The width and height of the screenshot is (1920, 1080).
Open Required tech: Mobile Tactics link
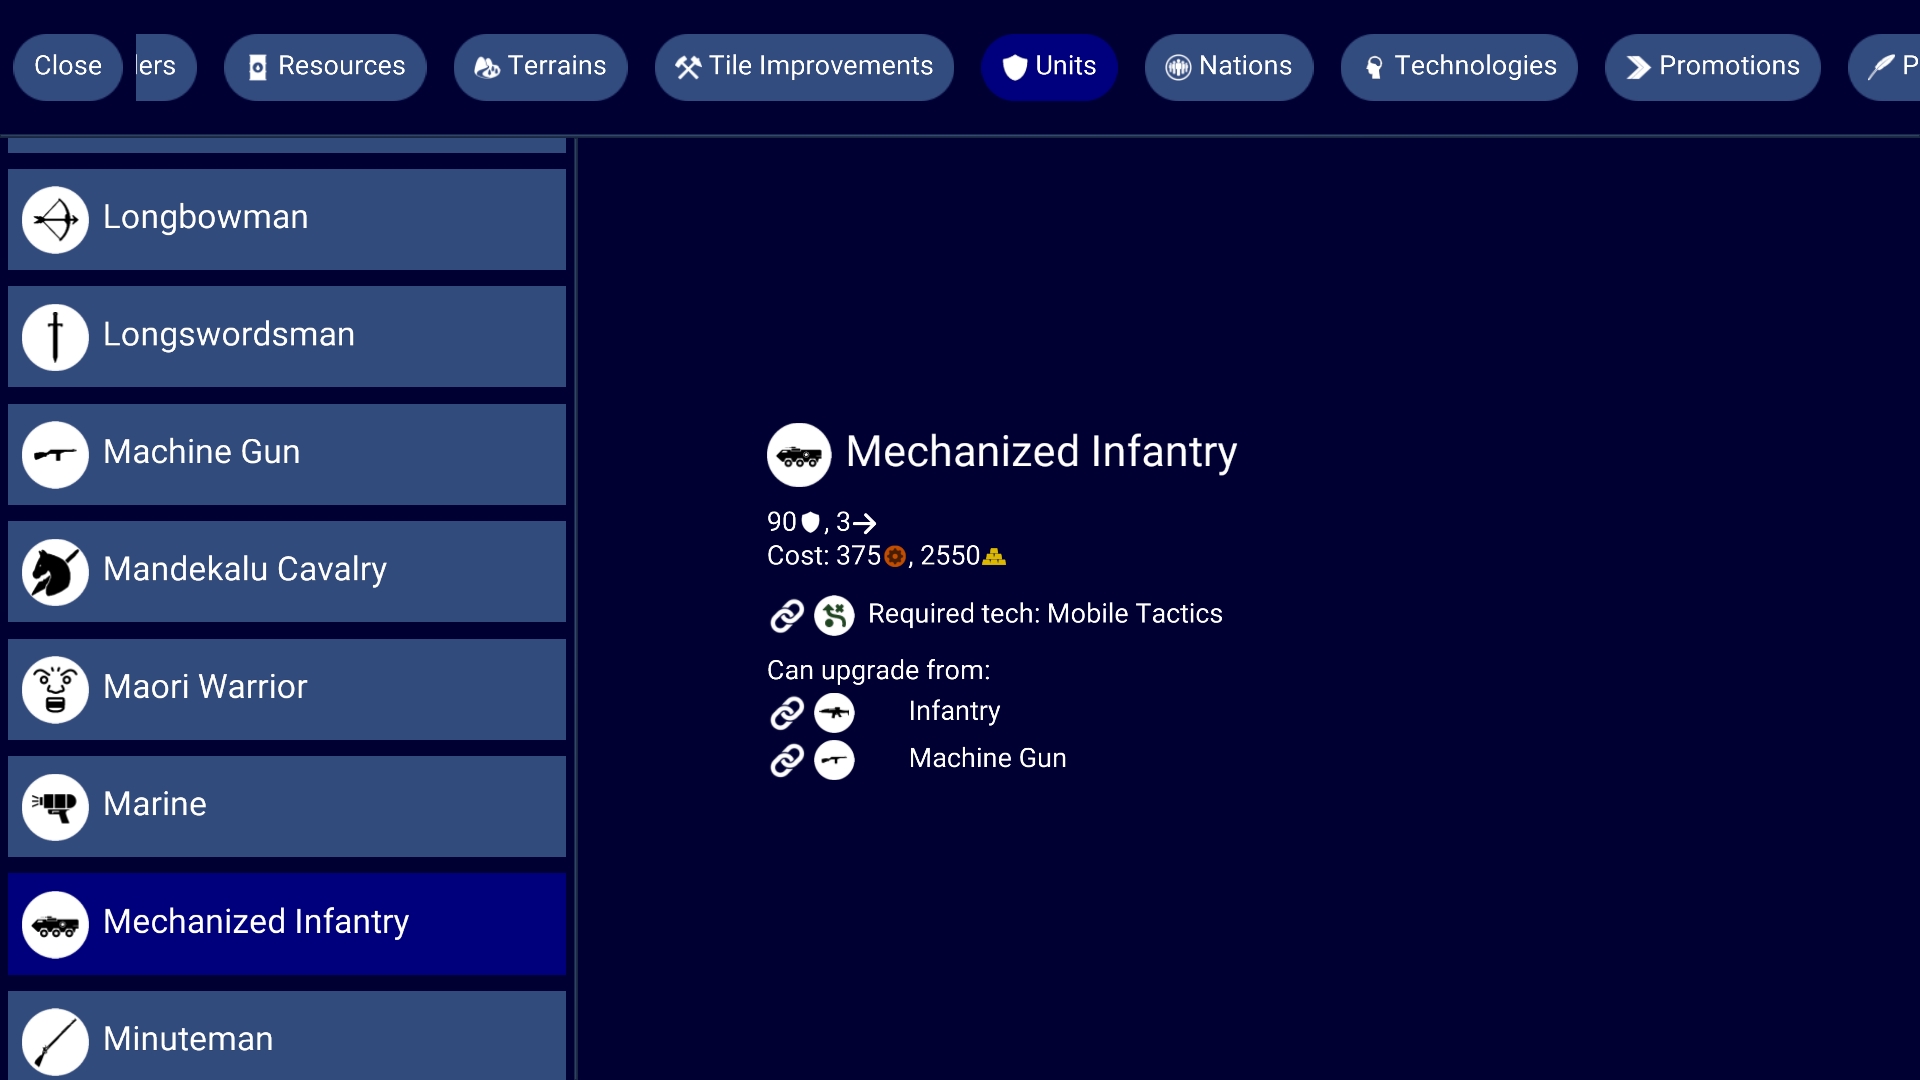(x=1044, y=614)
